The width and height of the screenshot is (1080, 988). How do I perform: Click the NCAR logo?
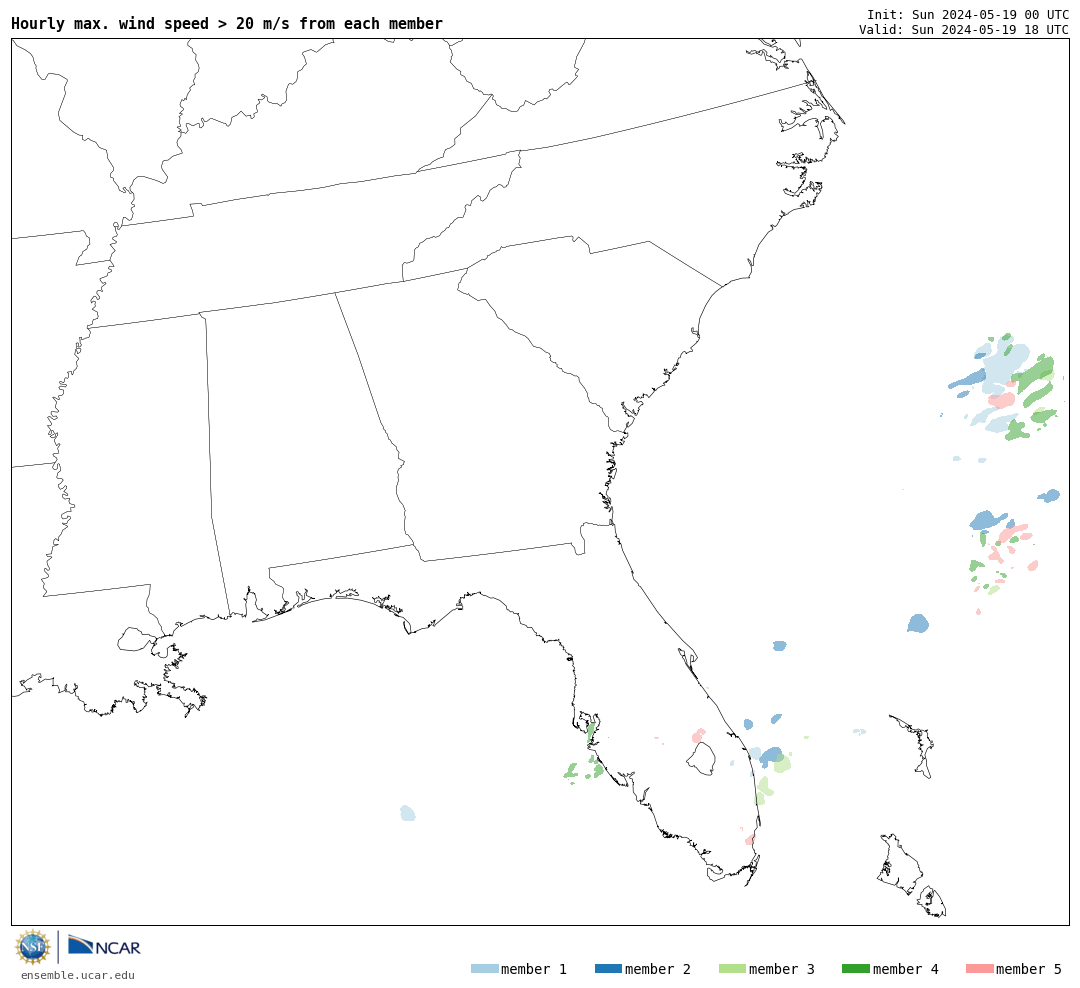[x=105, y=946]
